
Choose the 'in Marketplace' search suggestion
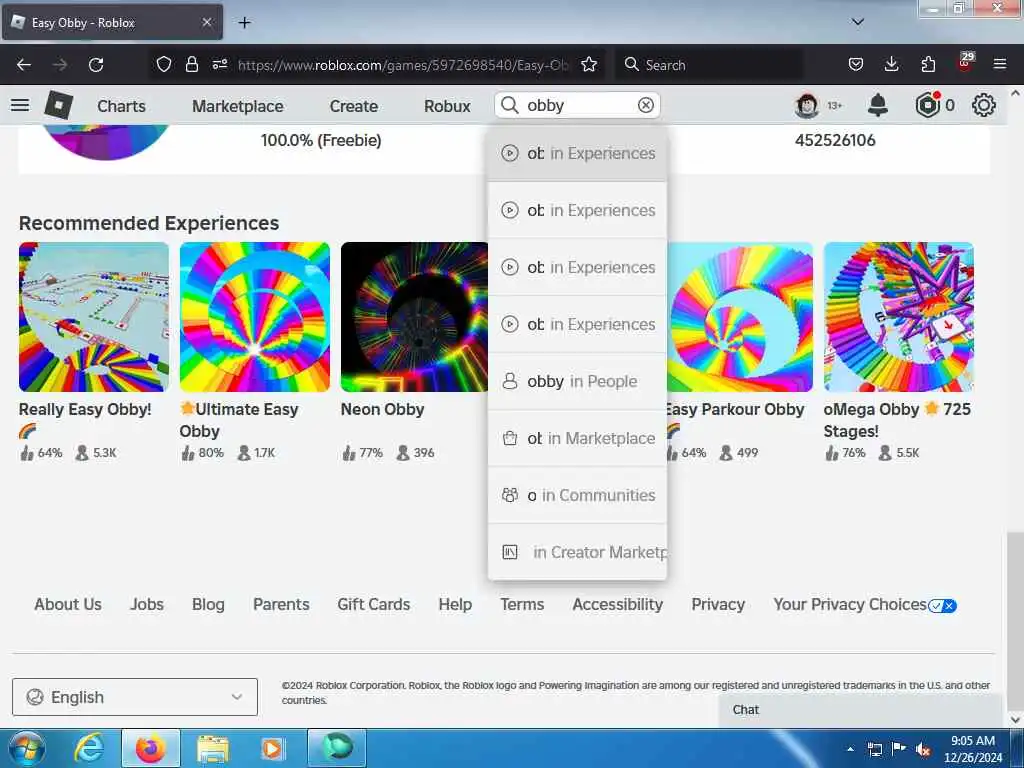coord(577,438)
